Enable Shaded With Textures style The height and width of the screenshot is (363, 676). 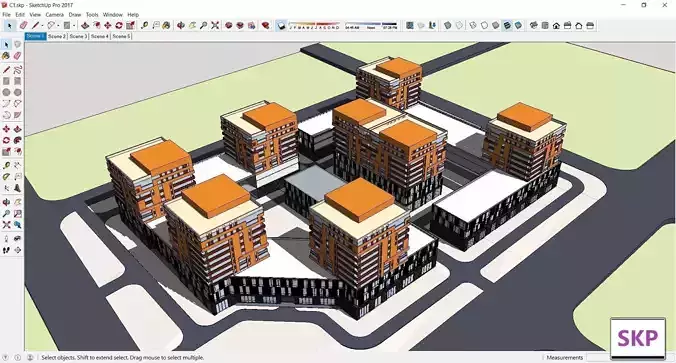[x=507, y=26]
